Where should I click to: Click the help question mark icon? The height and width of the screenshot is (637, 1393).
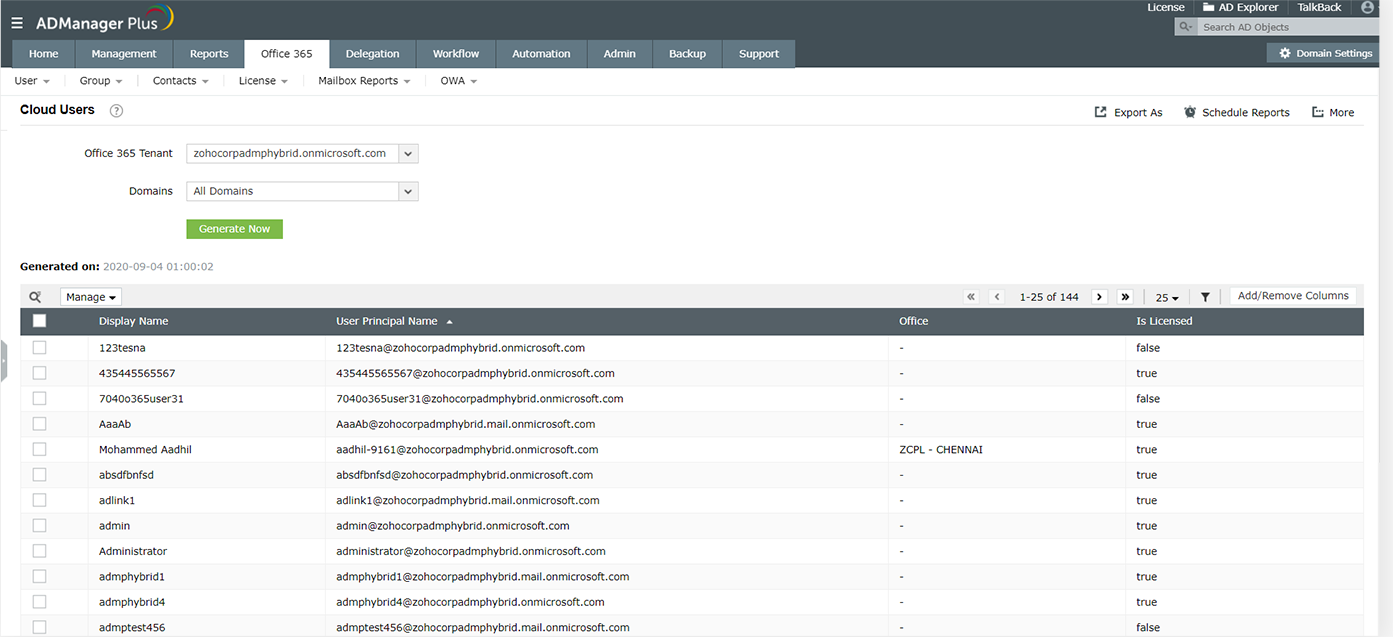pos(117,111)
